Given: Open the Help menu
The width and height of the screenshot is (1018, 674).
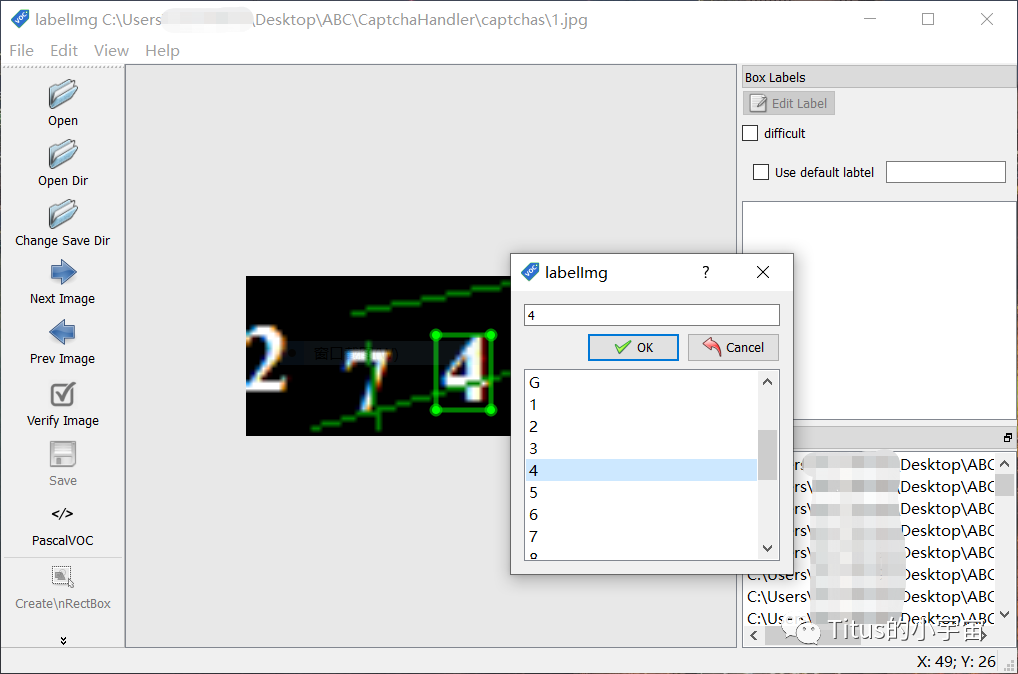Looking at the screenshot, I should point(162,51).
